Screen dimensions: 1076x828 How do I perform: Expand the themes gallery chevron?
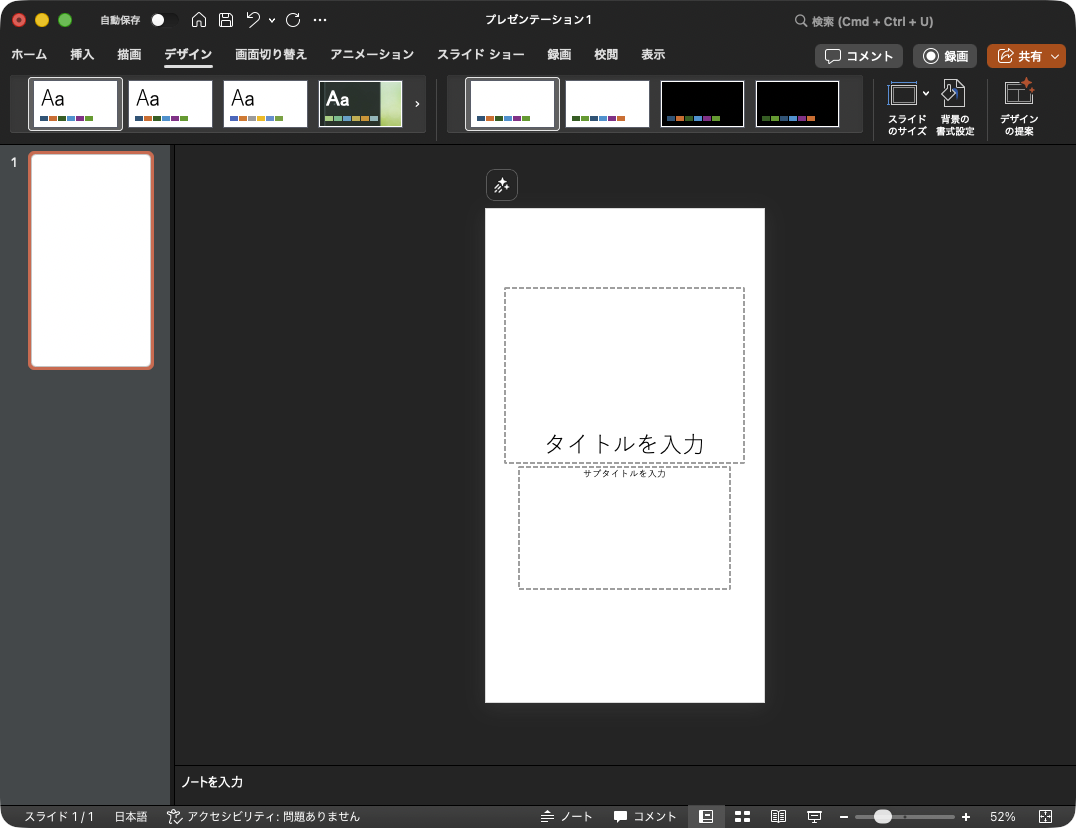(x=417, y=103)
